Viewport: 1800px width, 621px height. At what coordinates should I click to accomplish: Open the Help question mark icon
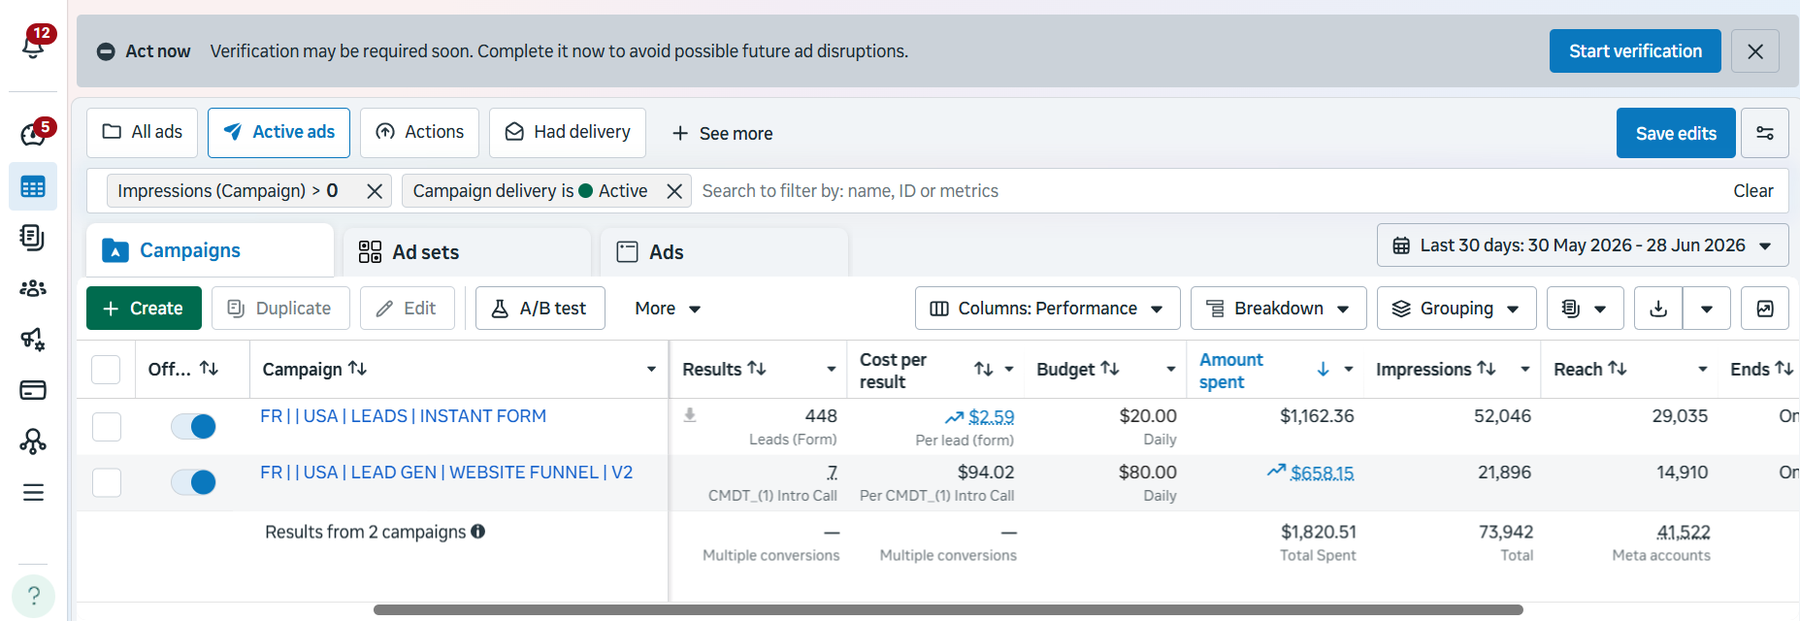33,596
